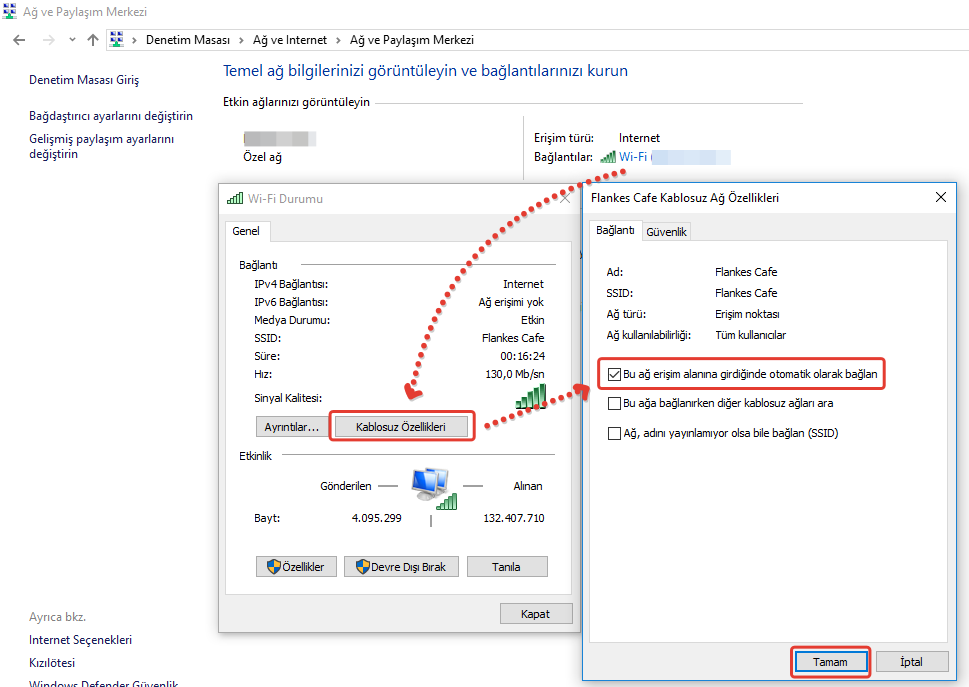The height and width of the screenshot is (687, 969).
Task: Click Devre Dışı Bırak shield button
Action: pos(401,567)
